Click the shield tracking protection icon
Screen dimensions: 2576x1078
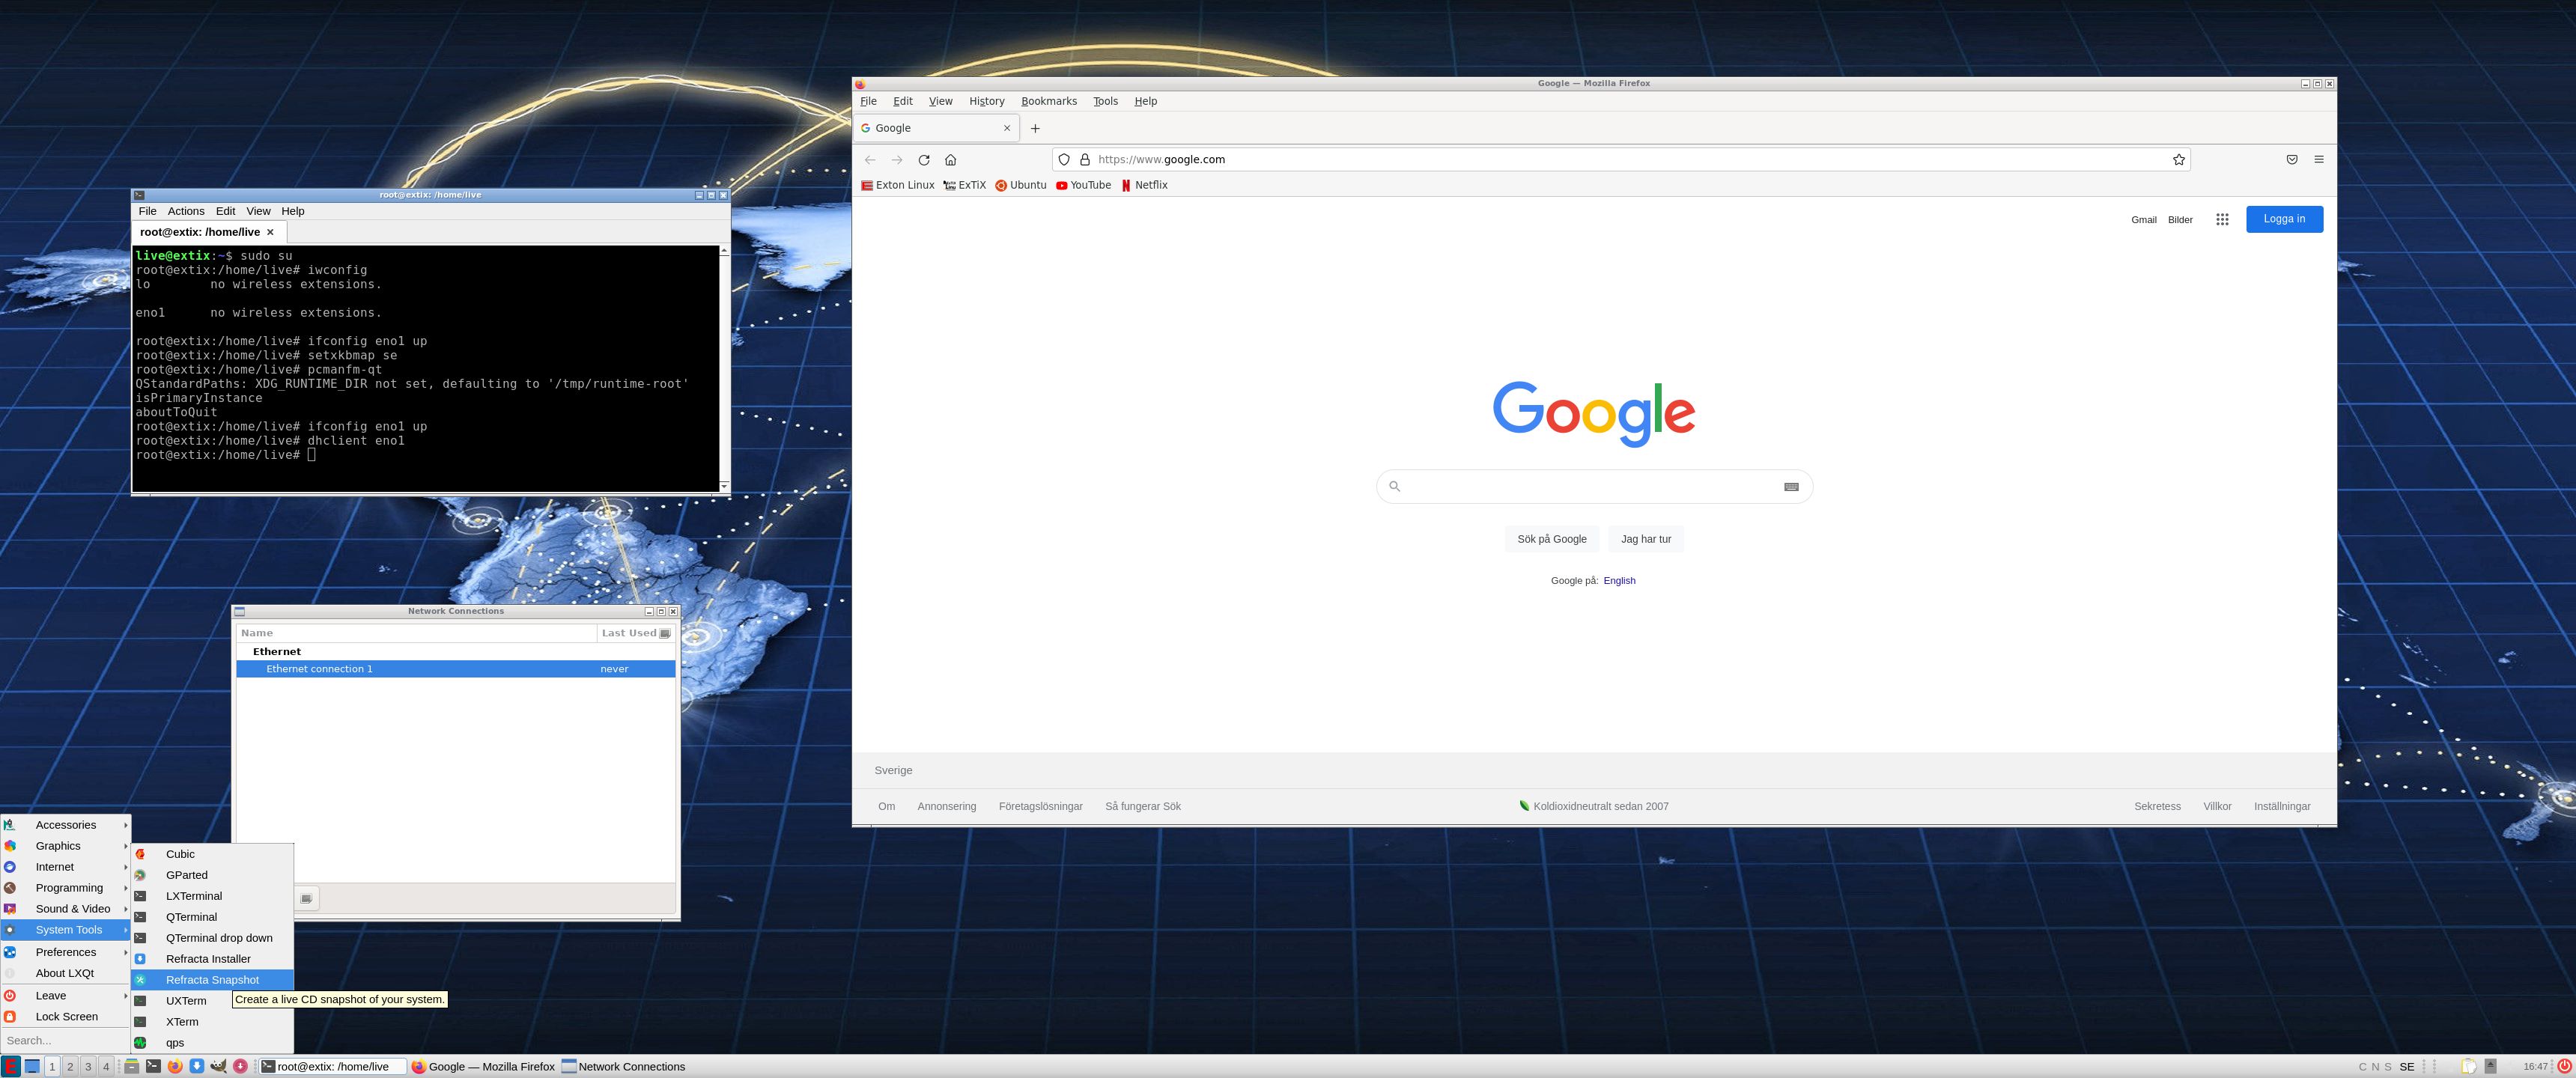point(1064,160)
